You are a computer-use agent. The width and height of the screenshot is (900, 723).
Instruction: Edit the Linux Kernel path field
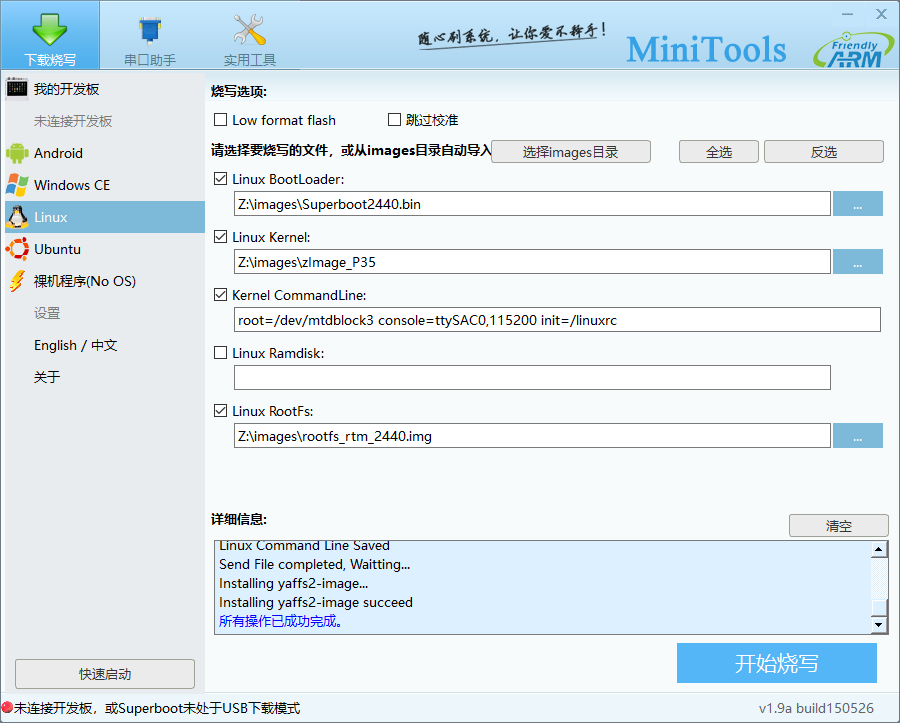(x=532, y=262)
